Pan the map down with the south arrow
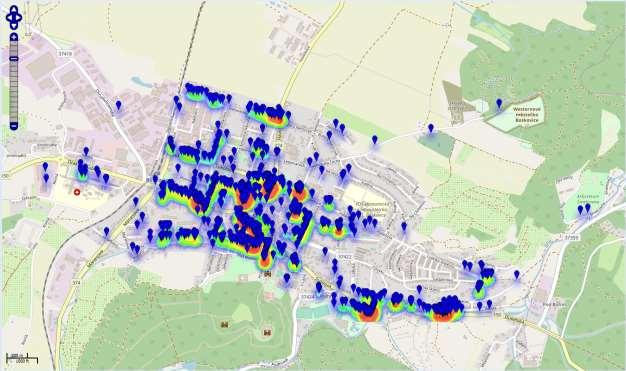This screenshot has width=626, height=371. 14,25
